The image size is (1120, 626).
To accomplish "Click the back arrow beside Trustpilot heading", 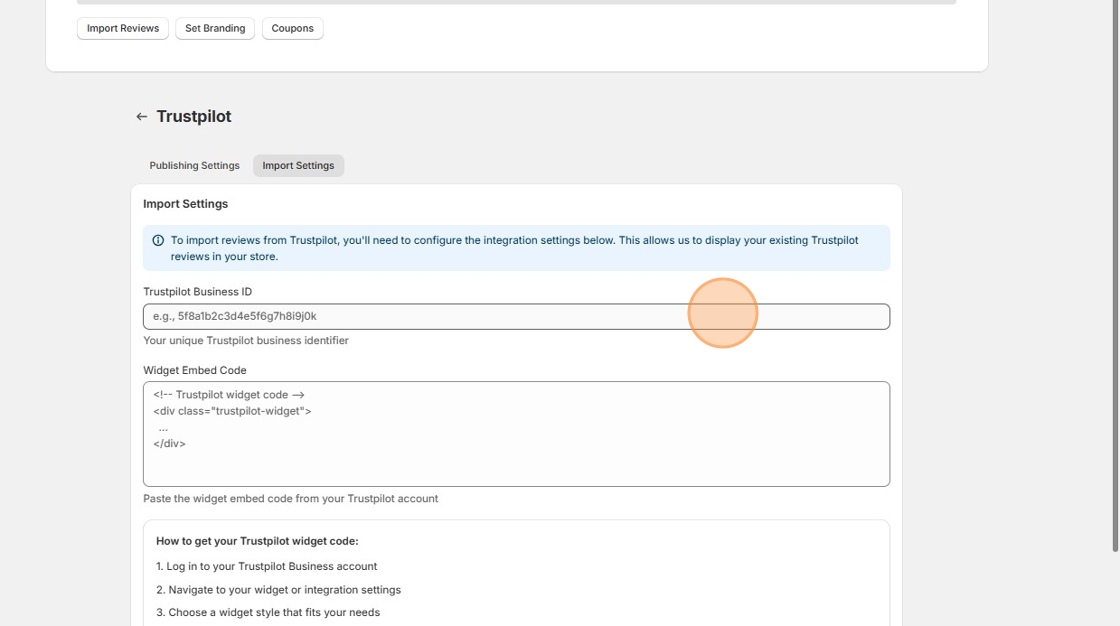I will tap(141, 117).
